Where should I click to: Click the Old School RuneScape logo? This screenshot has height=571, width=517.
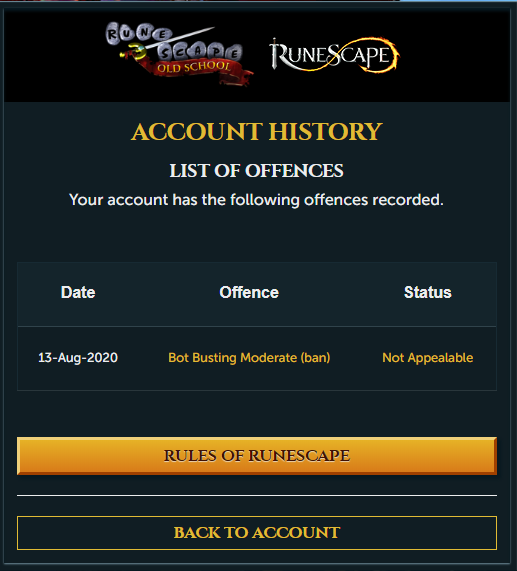(x=178, y=54)
